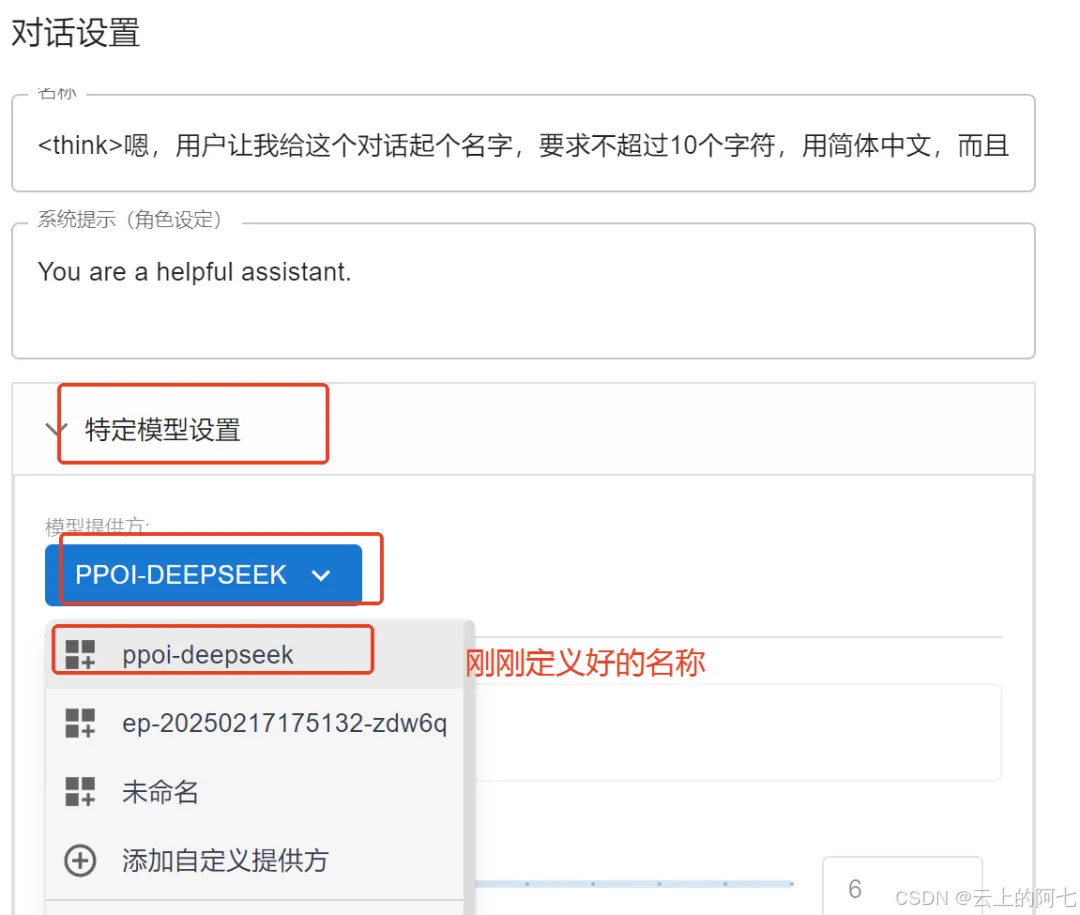The image size is (1080, 915).
Task: Collapse the 特定模型设置 section chevron
Action: coord(55,429)
